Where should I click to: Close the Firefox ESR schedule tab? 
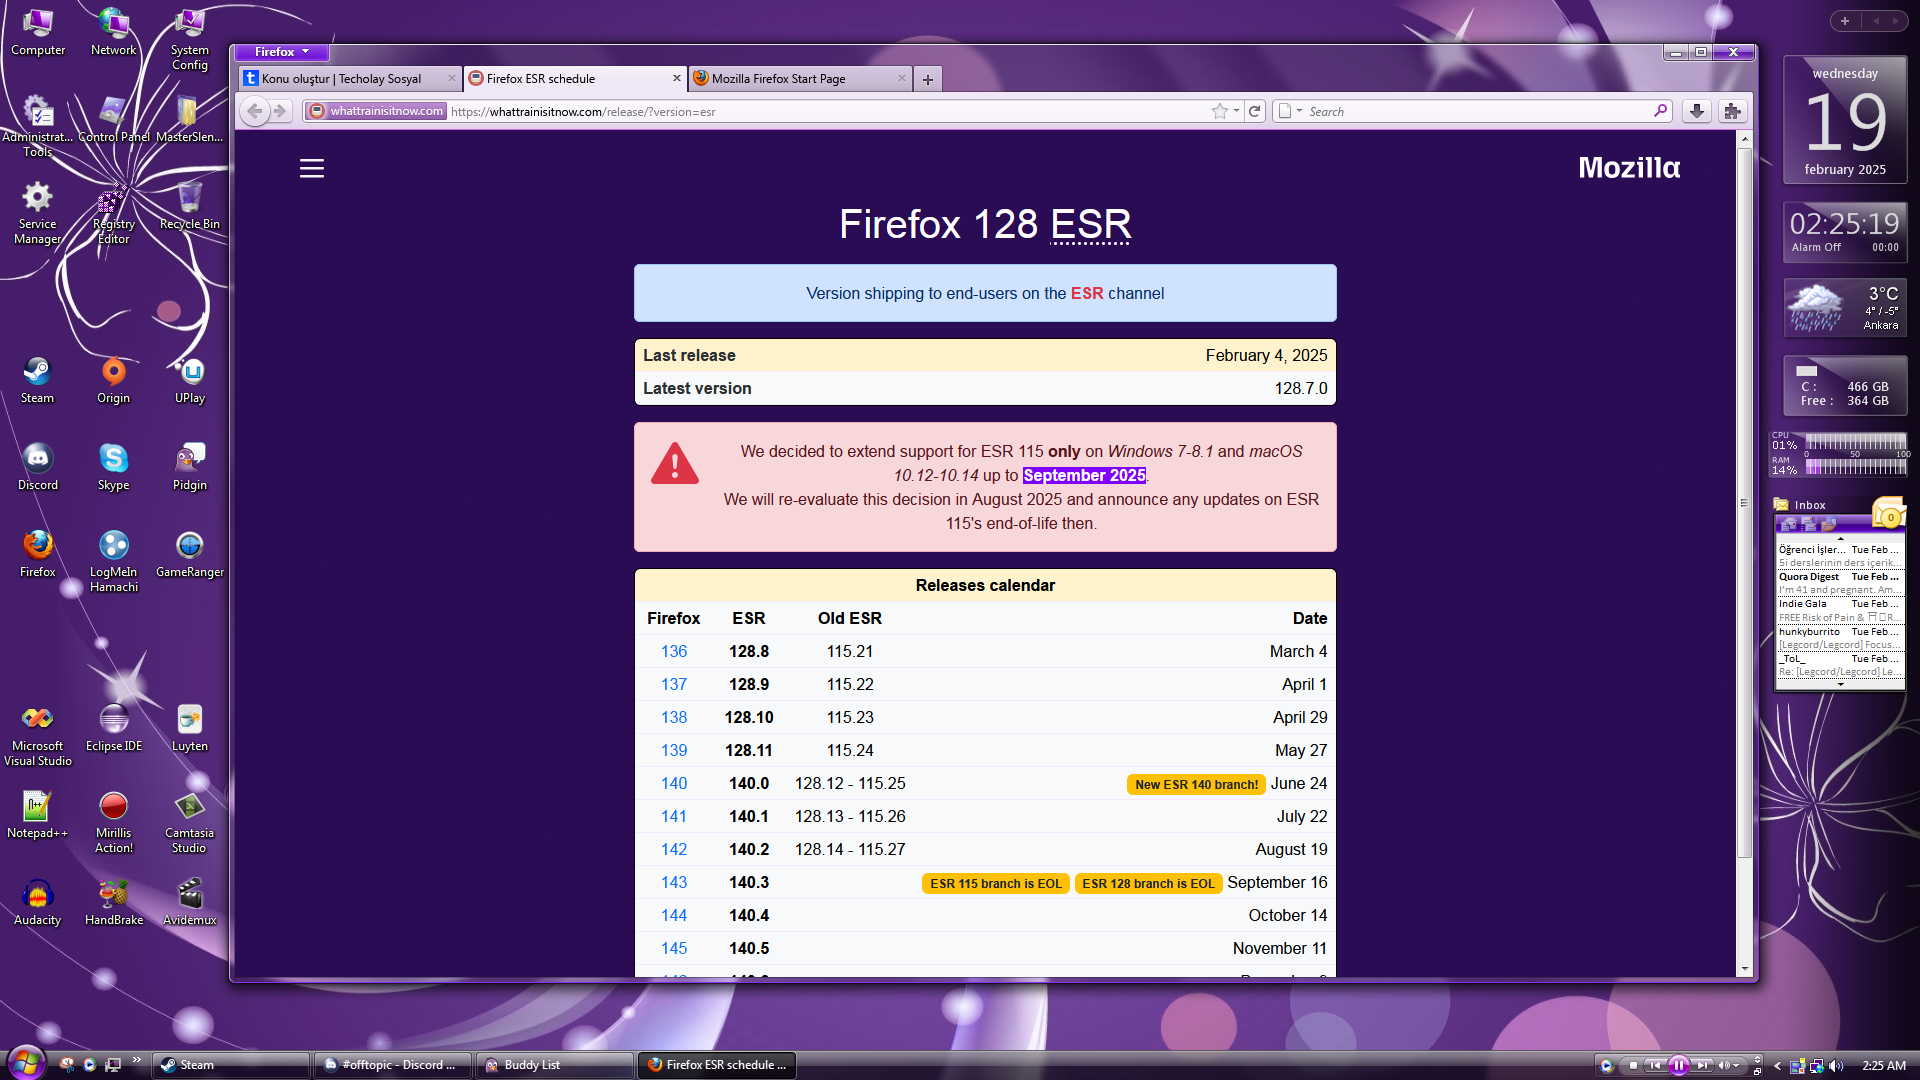[x=677, y=78]
